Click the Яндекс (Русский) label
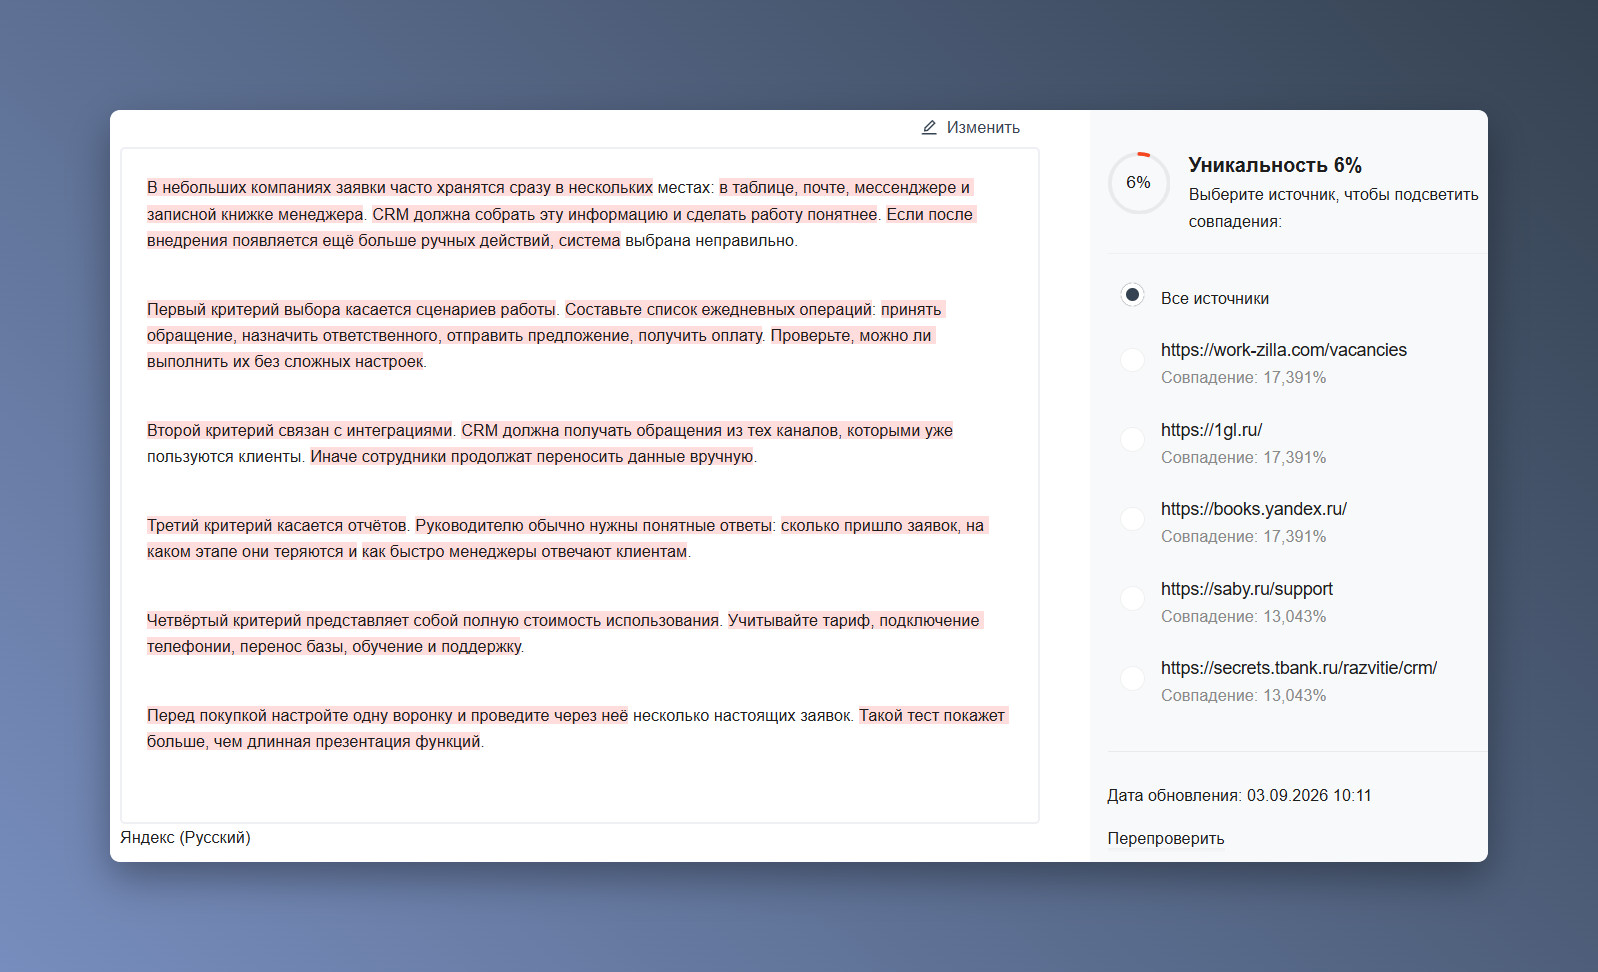Viewport: 1598px width, 972px height. pos(185,838)
